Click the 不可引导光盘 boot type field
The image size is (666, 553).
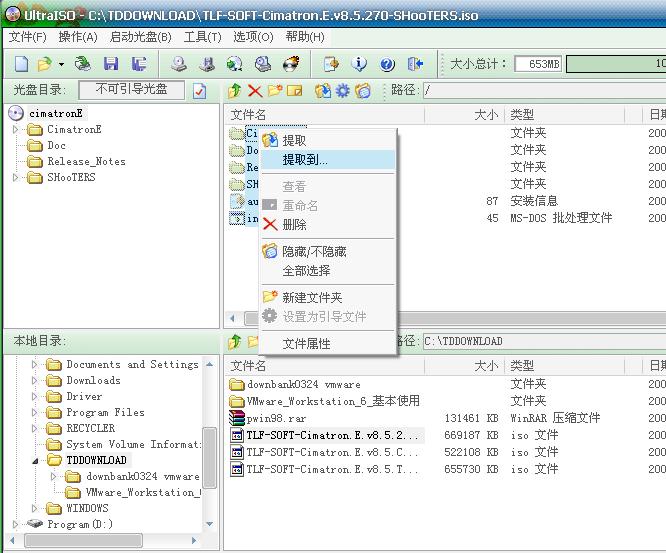click(132, 90)
